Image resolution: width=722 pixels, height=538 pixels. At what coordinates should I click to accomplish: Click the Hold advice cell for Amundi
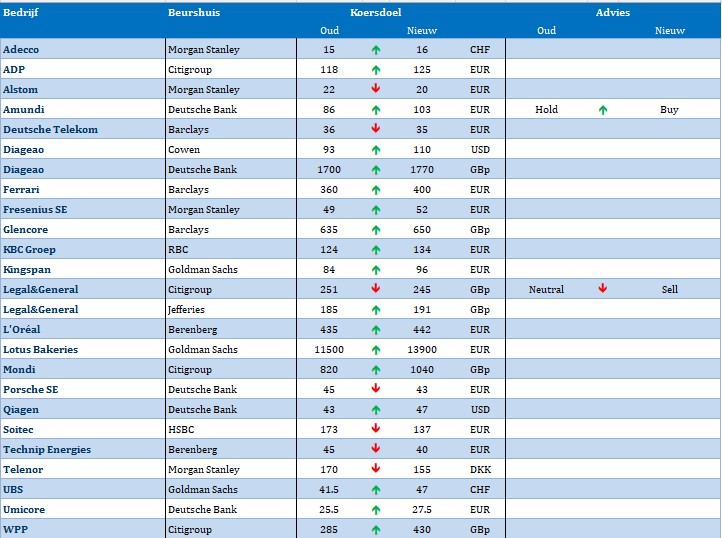point(547,109)
